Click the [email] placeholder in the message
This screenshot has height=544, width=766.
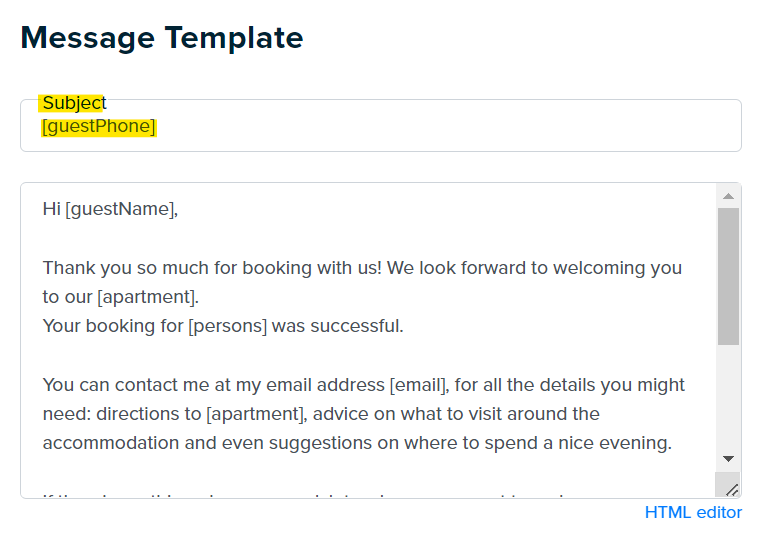(x=418, y=385)
